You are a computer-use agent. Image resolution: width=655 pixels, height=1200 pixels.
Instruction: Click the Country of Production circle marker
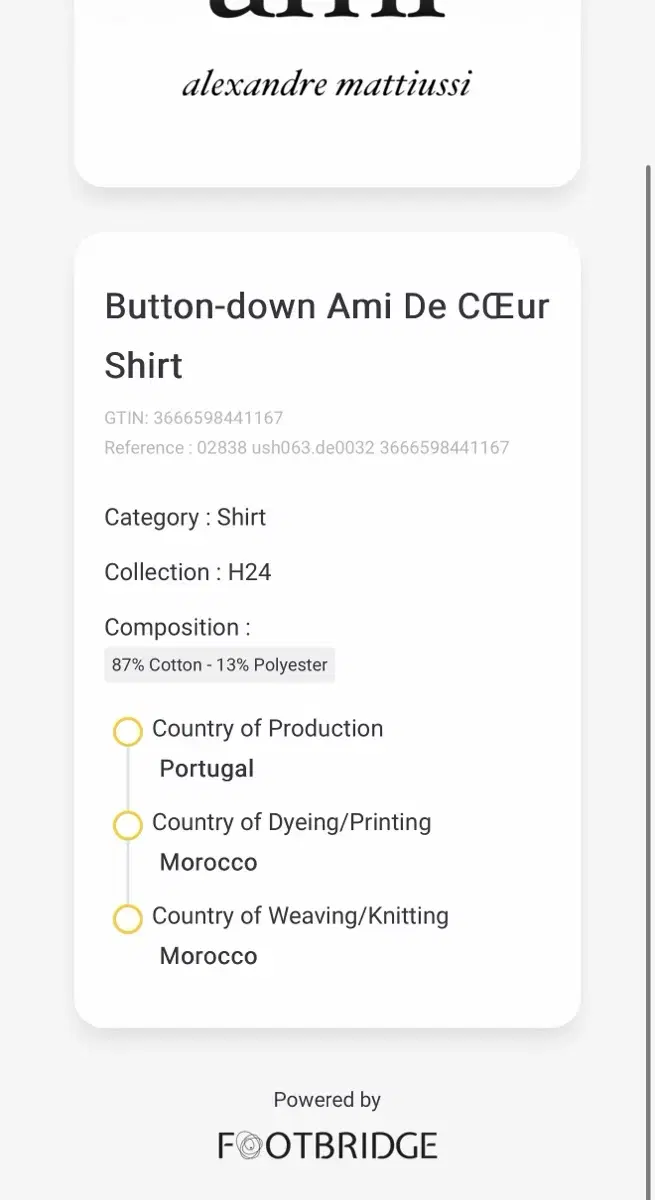[x=128, y=732]
